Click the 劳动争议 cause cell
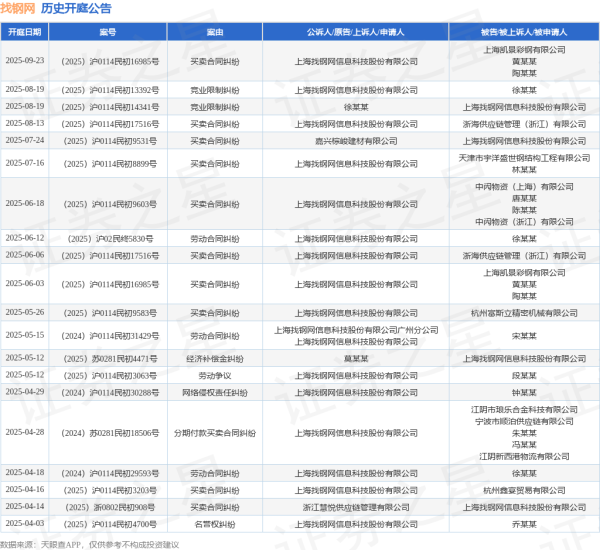The height and width of the screenshot is (550, 600). 215,376
